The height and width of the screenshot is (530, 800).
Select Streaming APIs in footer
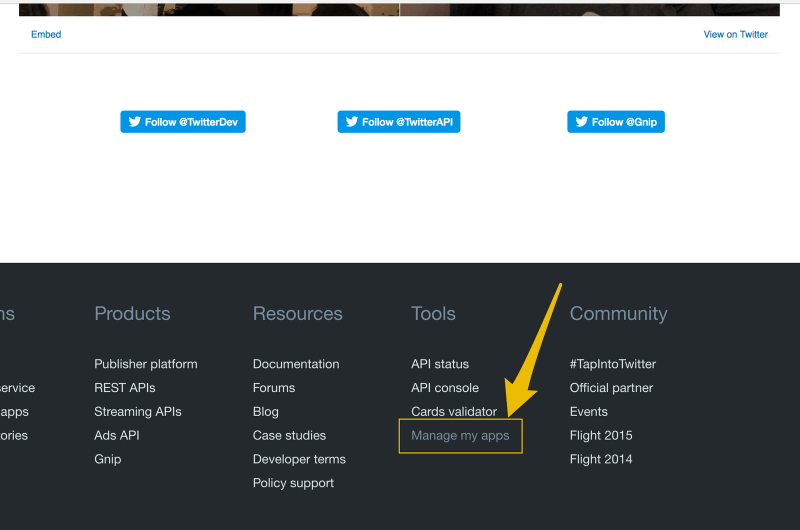tap(138, 412)
